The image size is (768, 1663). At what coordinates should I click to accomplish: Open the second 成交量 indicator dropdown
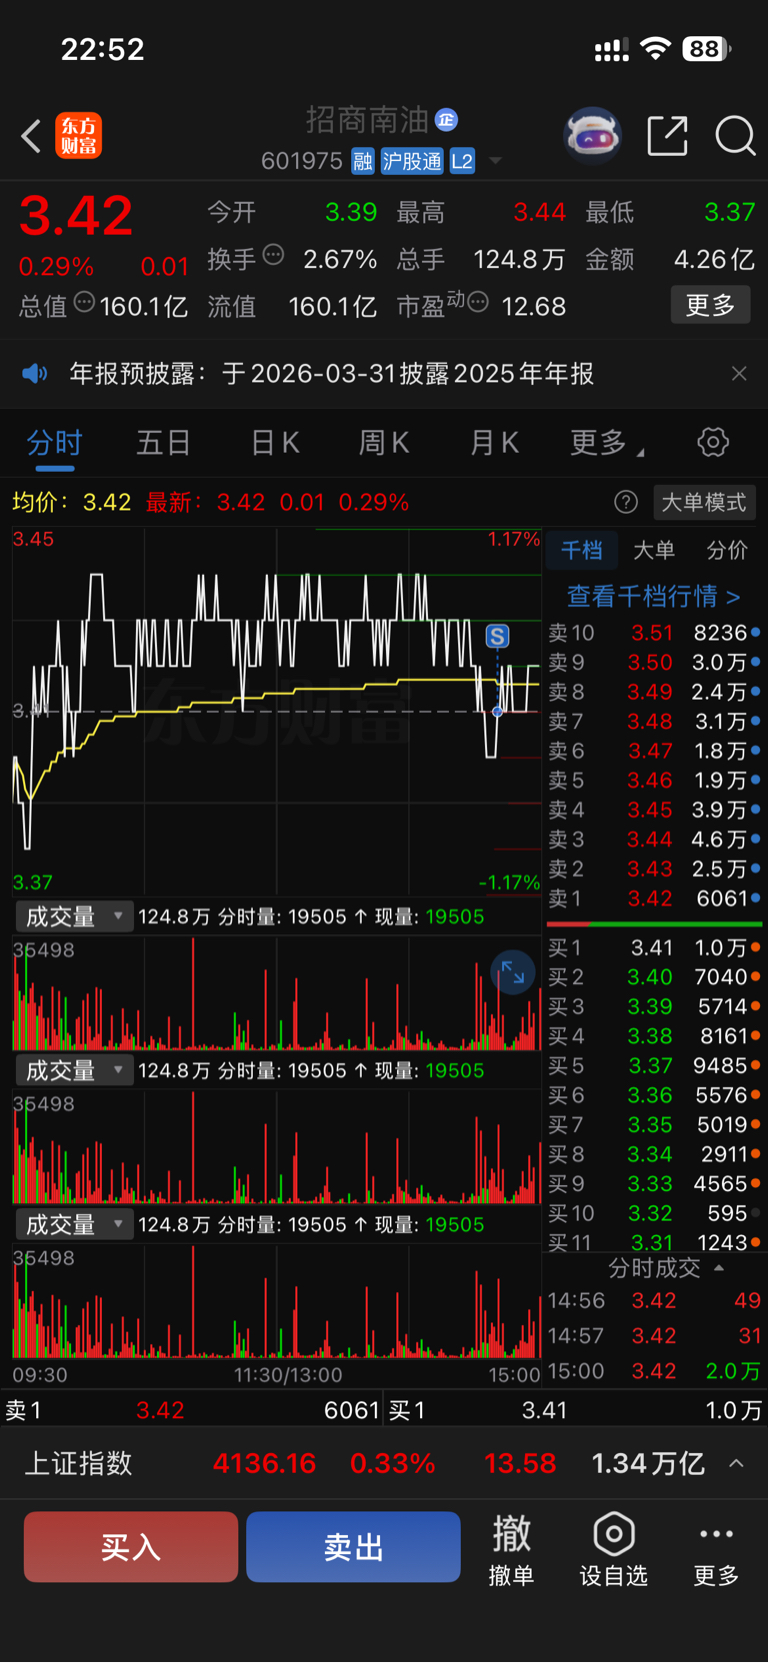point(74,1071)
